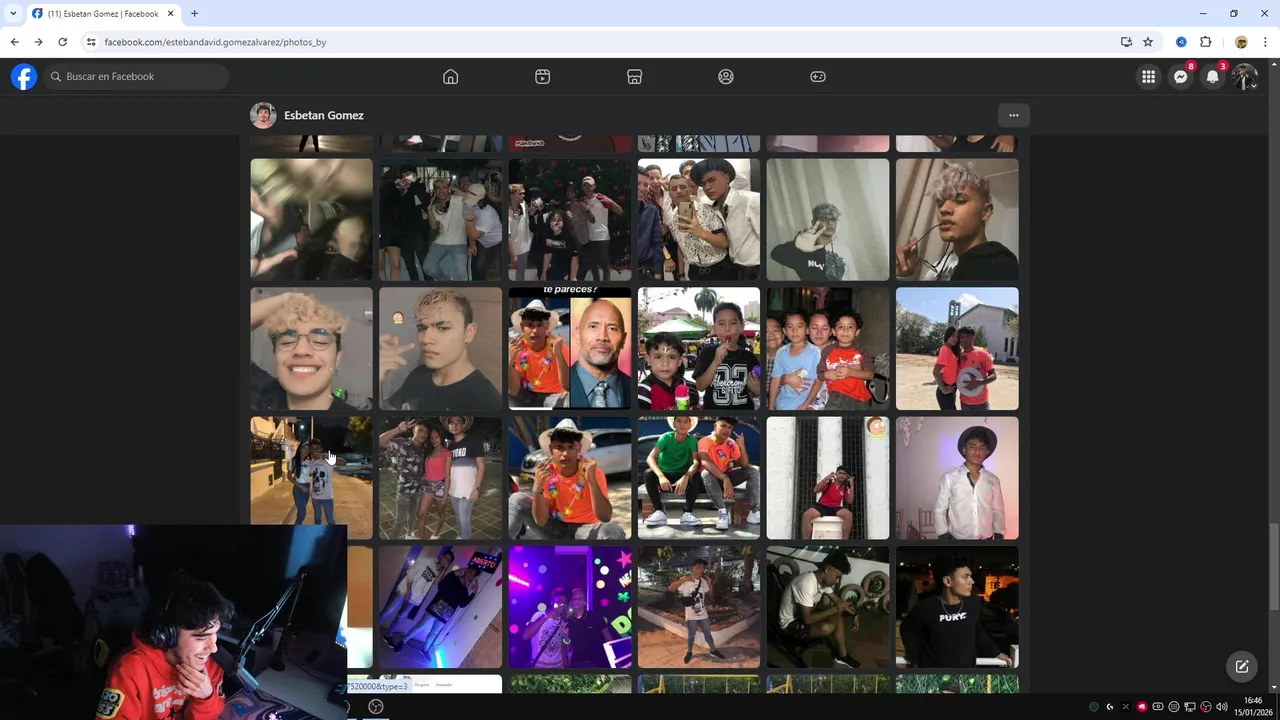Open the account profile avatar menu
Viewport: 1280px width, 720px height.
click(x=1245, y=77)
